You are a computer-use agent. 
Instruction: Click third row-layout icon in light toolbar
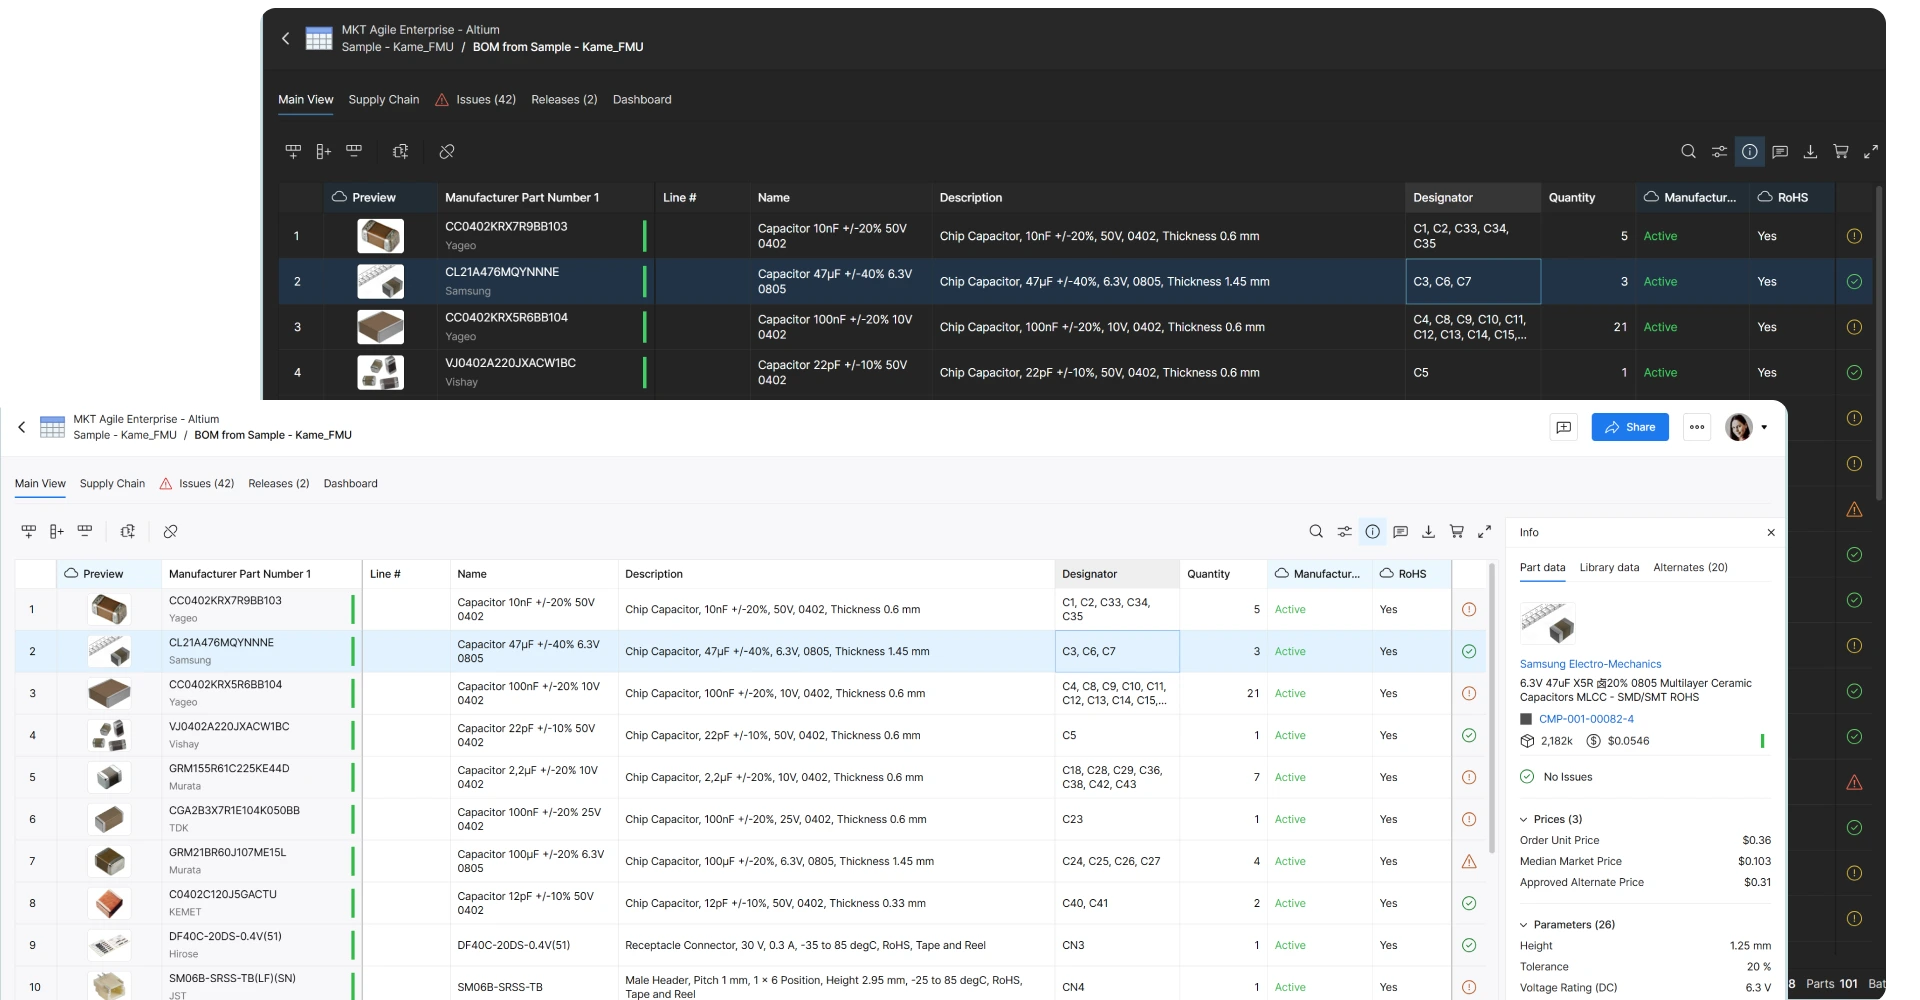[85, 531]
